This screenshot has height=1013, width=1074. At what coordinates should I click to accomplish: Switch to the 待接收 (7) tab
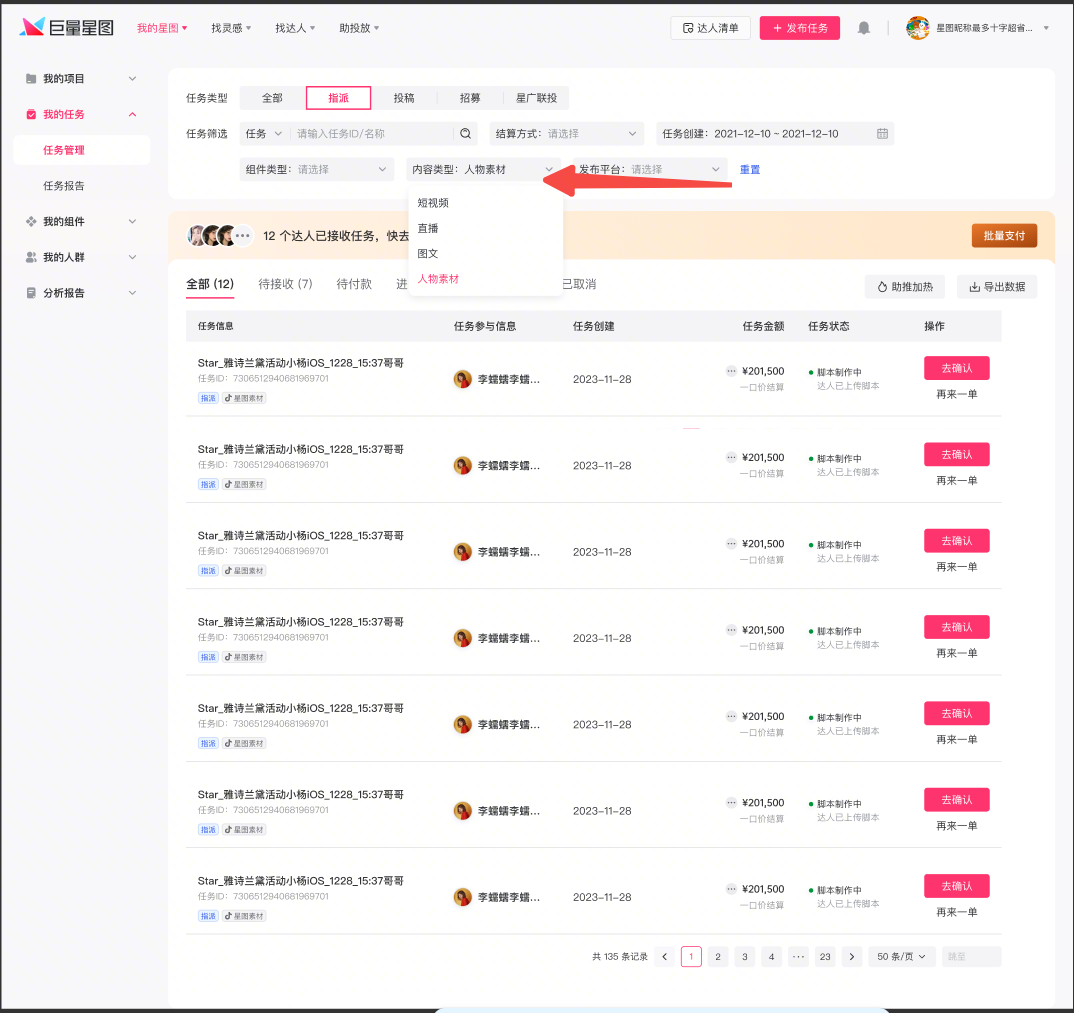(285, 284)
